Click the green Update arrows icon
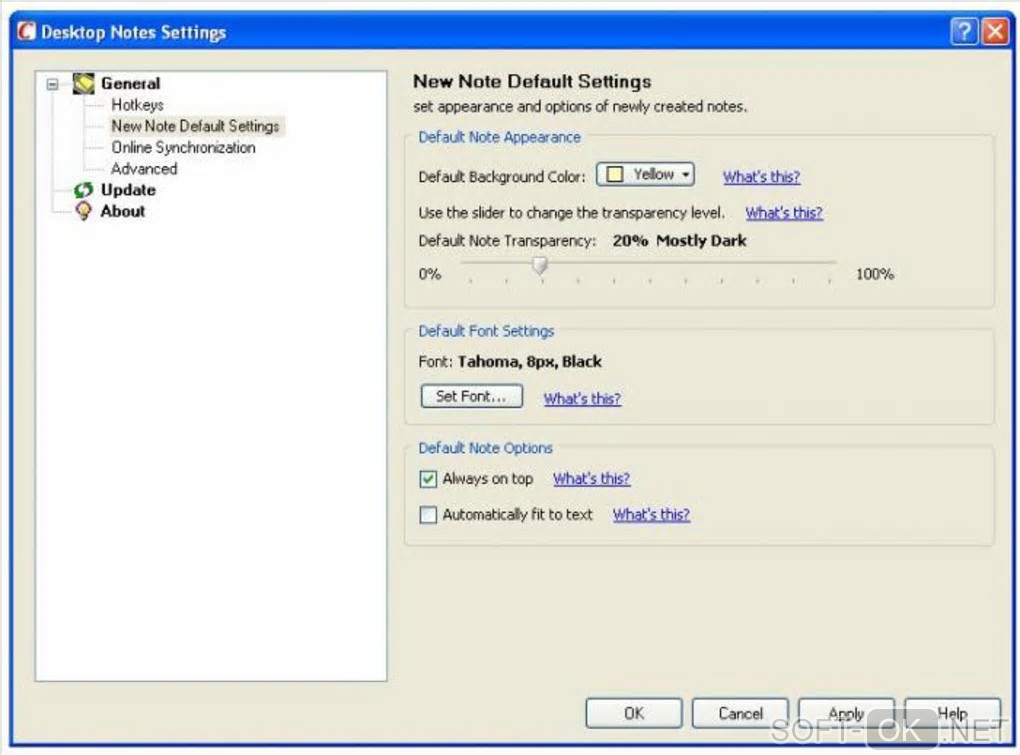 [84, 190]
